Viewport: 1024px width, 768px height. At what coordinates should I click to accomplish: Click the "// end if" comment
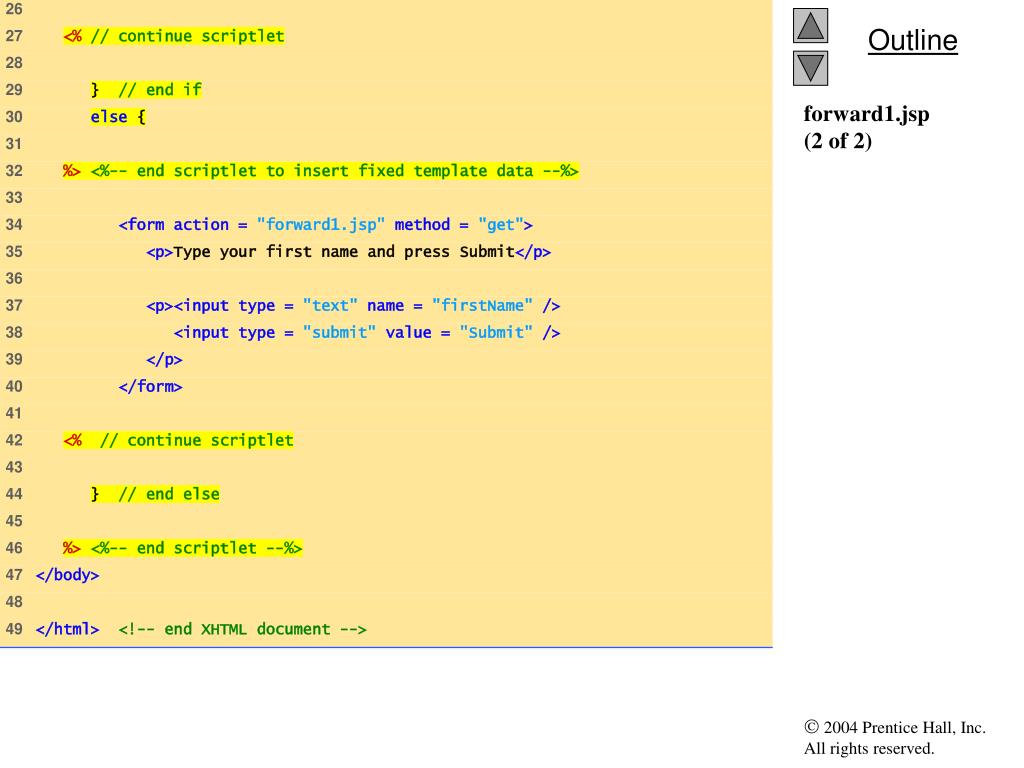coord(160,89)
